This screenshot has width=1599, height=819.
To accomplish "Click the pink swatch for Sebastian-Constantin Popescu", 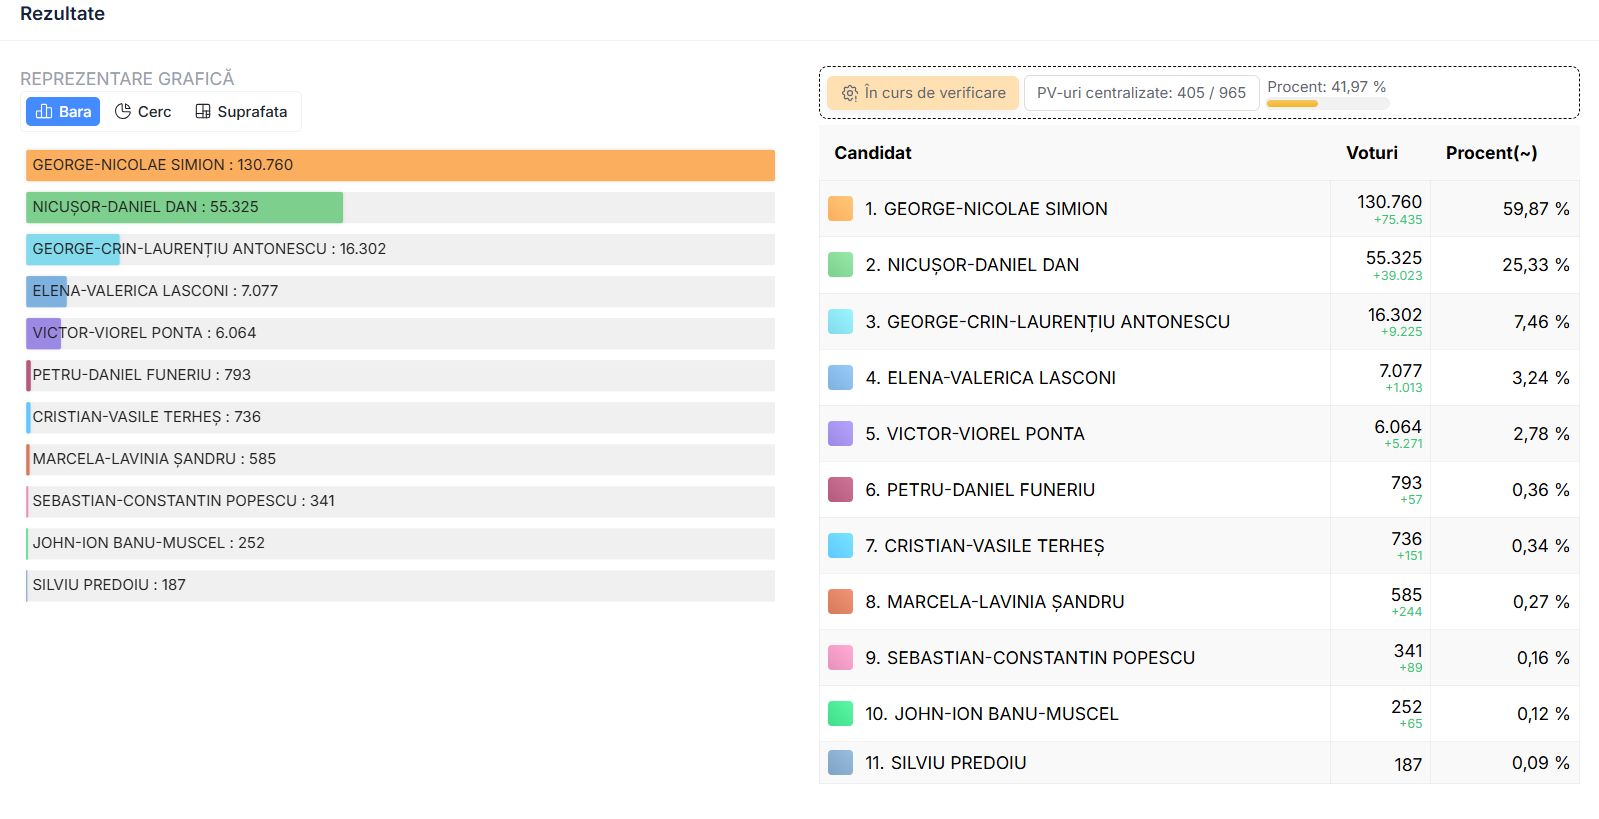I will click(841, 658).
